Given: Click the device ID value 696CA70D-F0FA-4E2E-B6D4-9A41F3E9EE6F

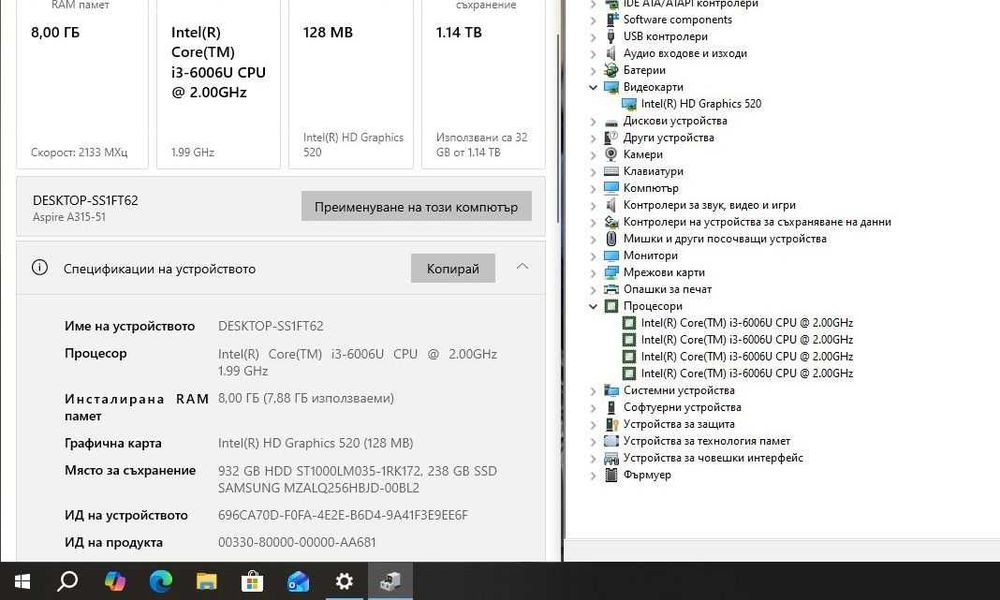Looking at the screenshot, I should tap(343, 515).
